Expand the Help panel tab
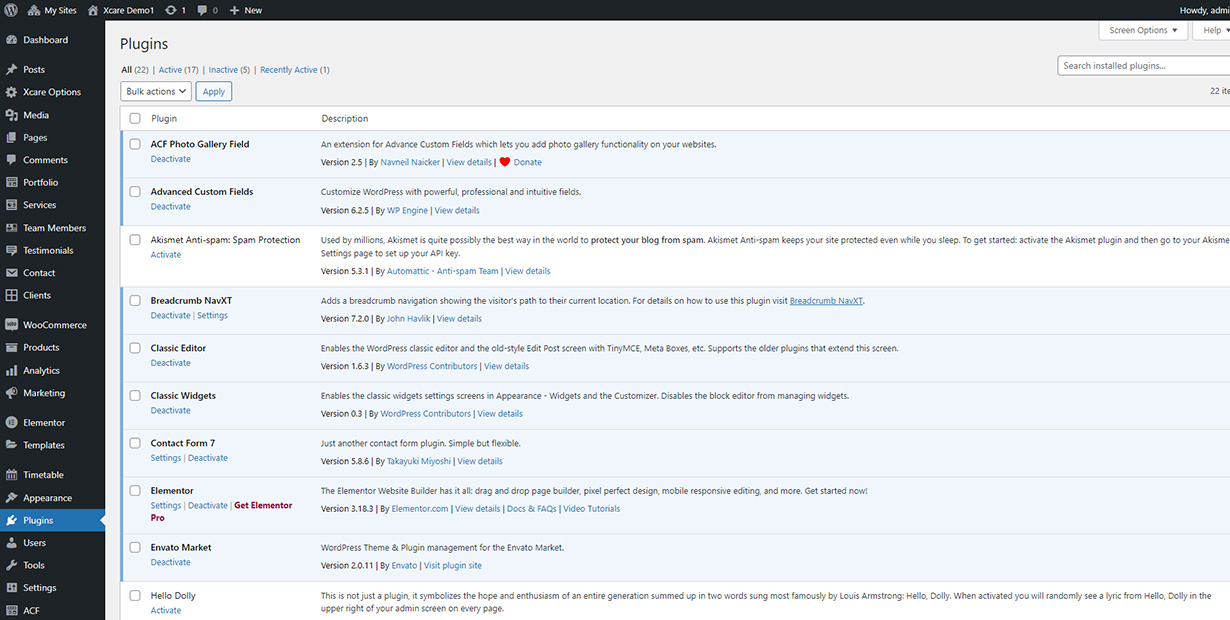The width and height of the screenshot is (1230, 620). coord(1215,30)
